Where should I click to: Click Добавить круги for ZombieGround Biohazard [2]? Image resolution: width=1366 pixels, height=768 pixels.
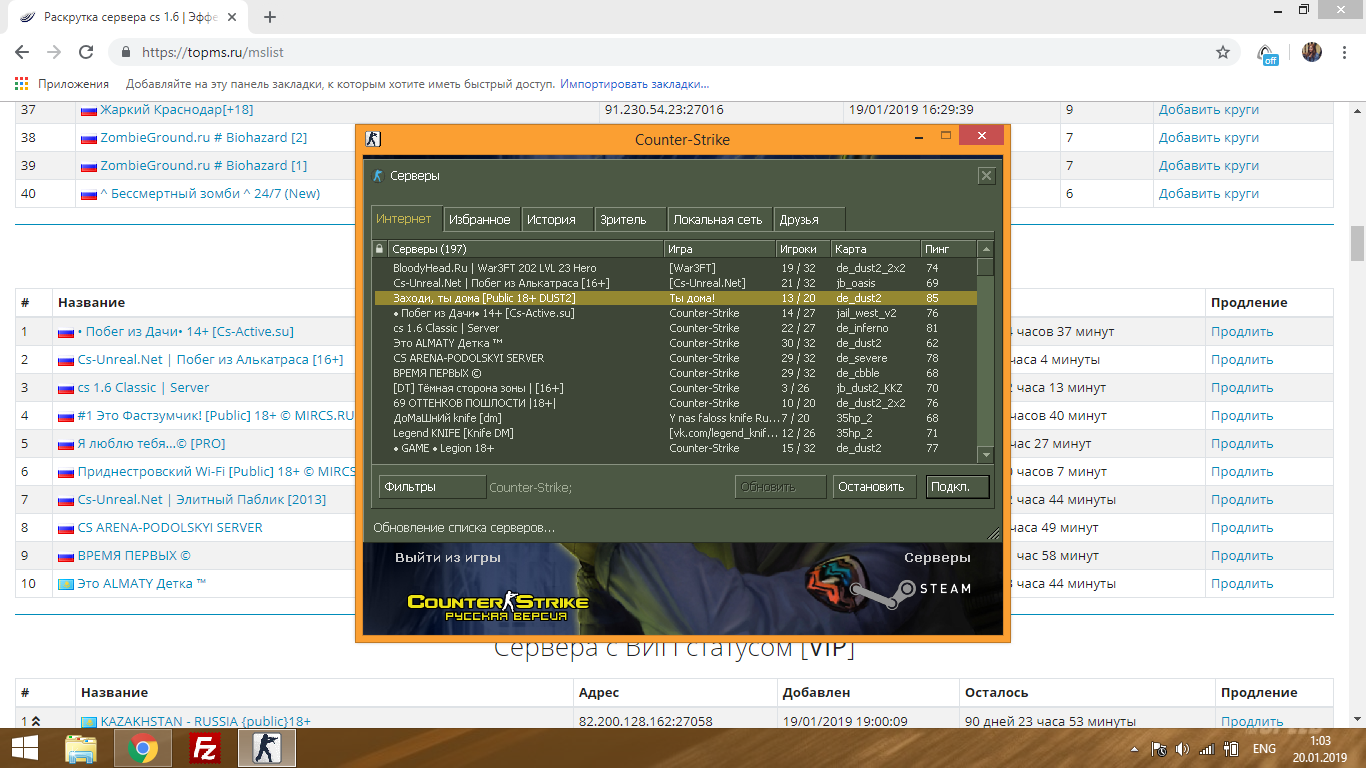pos(1209,138)
